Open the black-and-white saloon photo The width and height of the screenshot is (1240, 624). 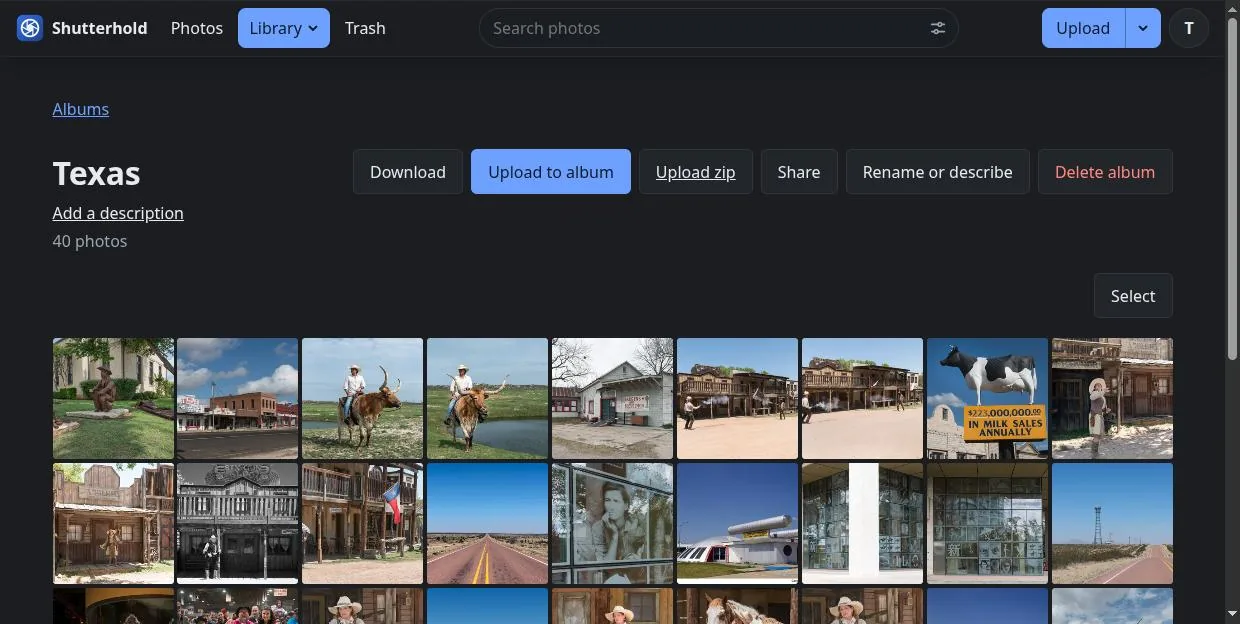238,523
